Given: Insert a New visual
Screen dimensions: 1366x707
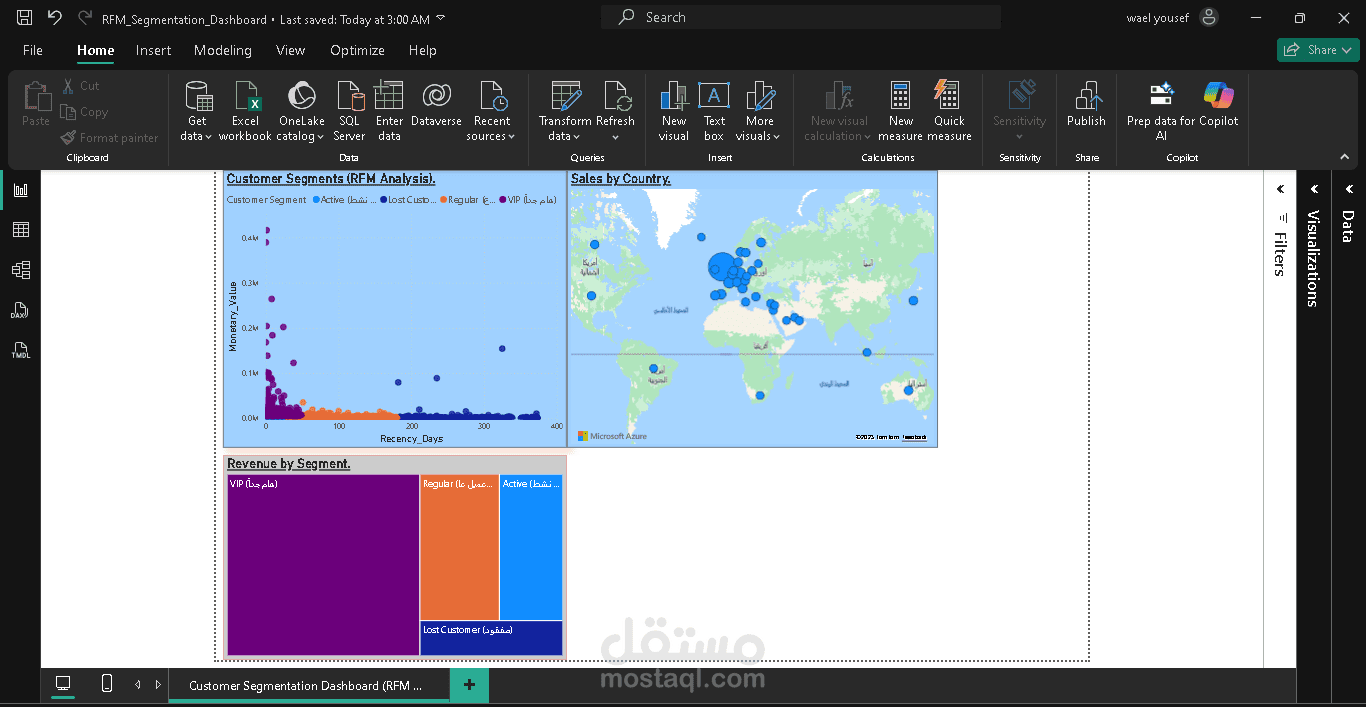Looking at the screenshot, I should 673,111.
